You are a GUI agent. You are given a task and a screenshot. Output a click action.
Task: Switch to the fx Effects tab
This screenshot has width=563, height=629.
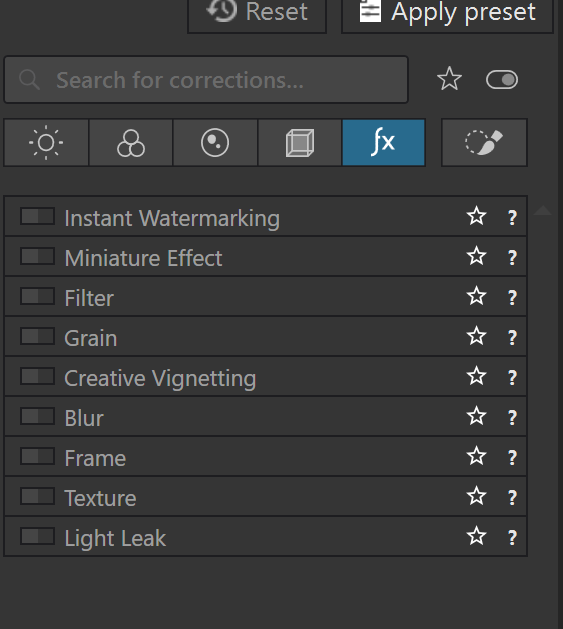point(384,142)
